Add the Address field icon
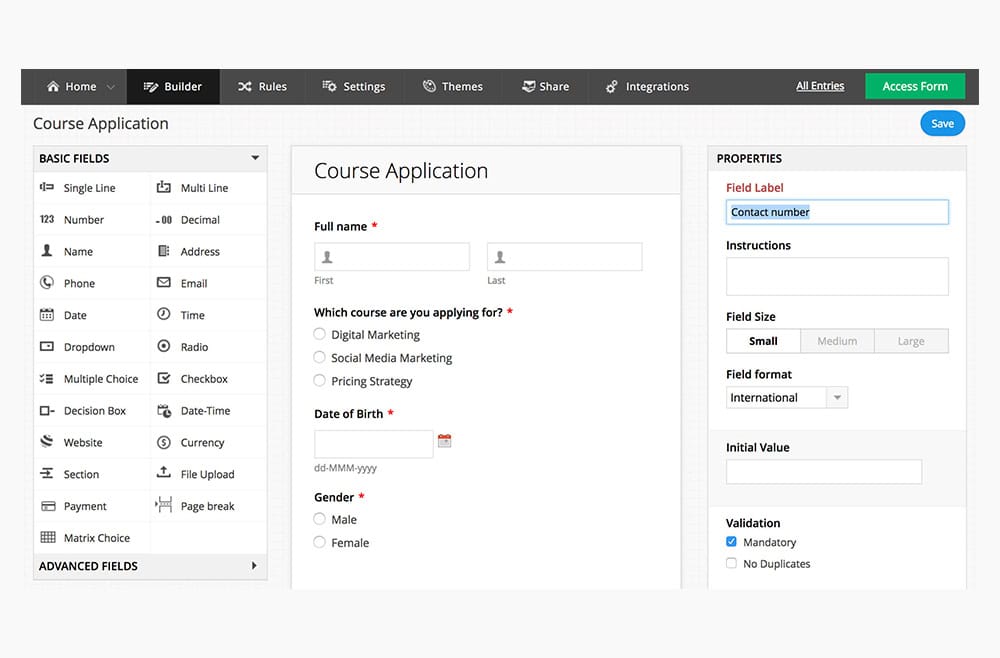 click(164, 251)
